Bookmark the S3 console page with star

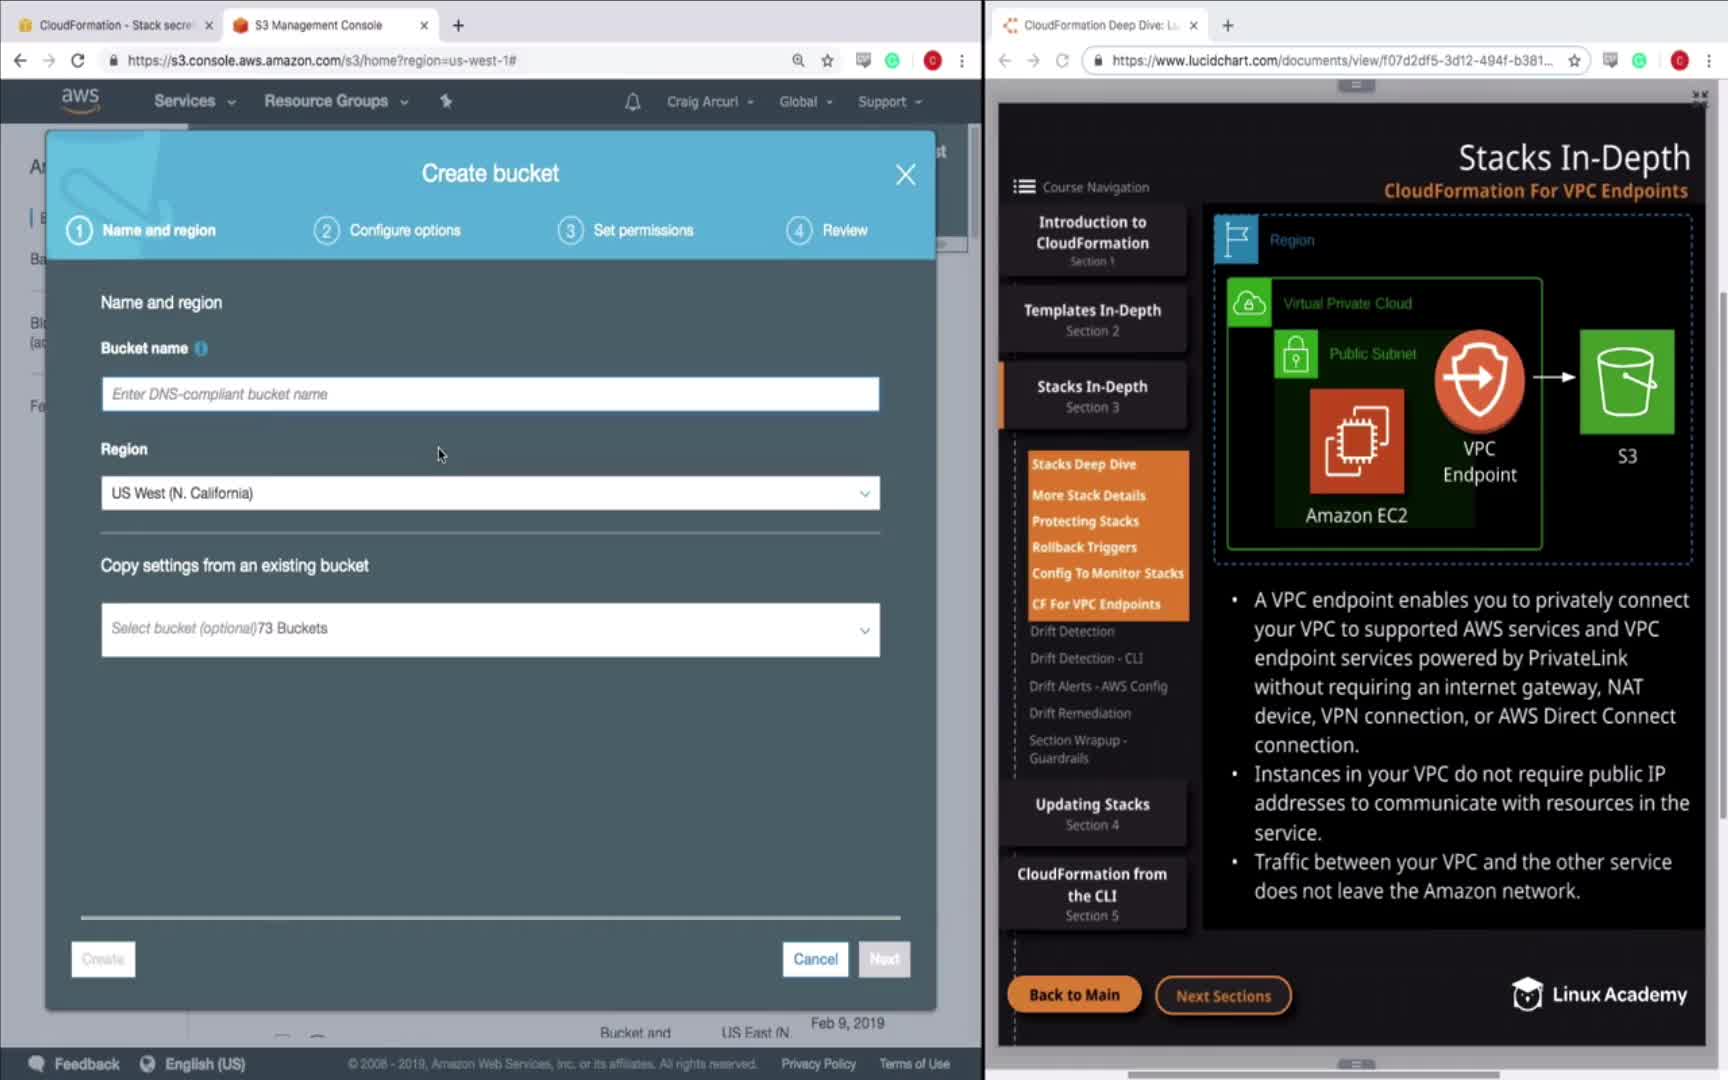coord(827,60)
